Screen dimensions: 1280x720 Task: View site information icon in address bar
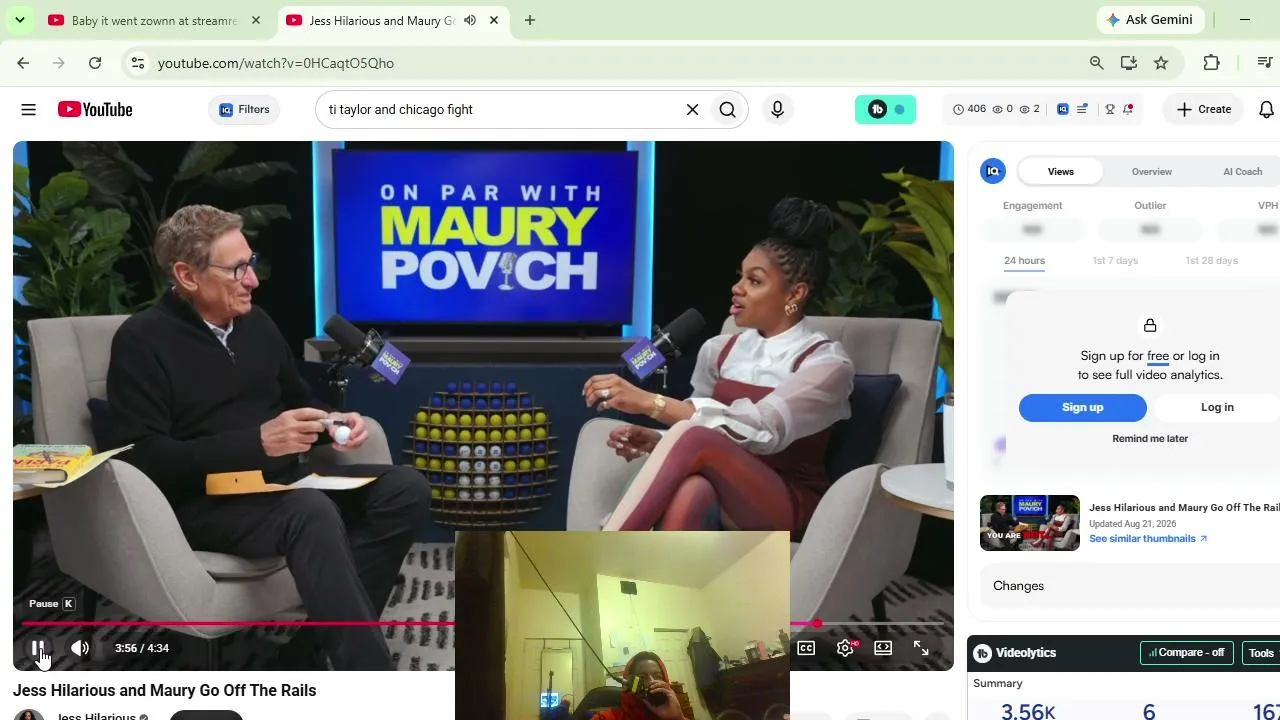pyautogui.click(x=138, y=63)
